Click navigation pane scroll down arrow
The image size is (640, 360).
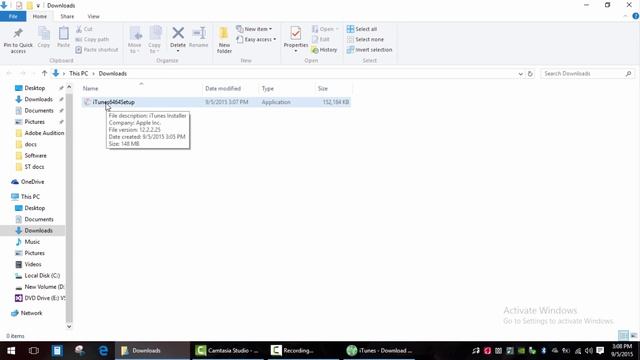click(69, 326)
